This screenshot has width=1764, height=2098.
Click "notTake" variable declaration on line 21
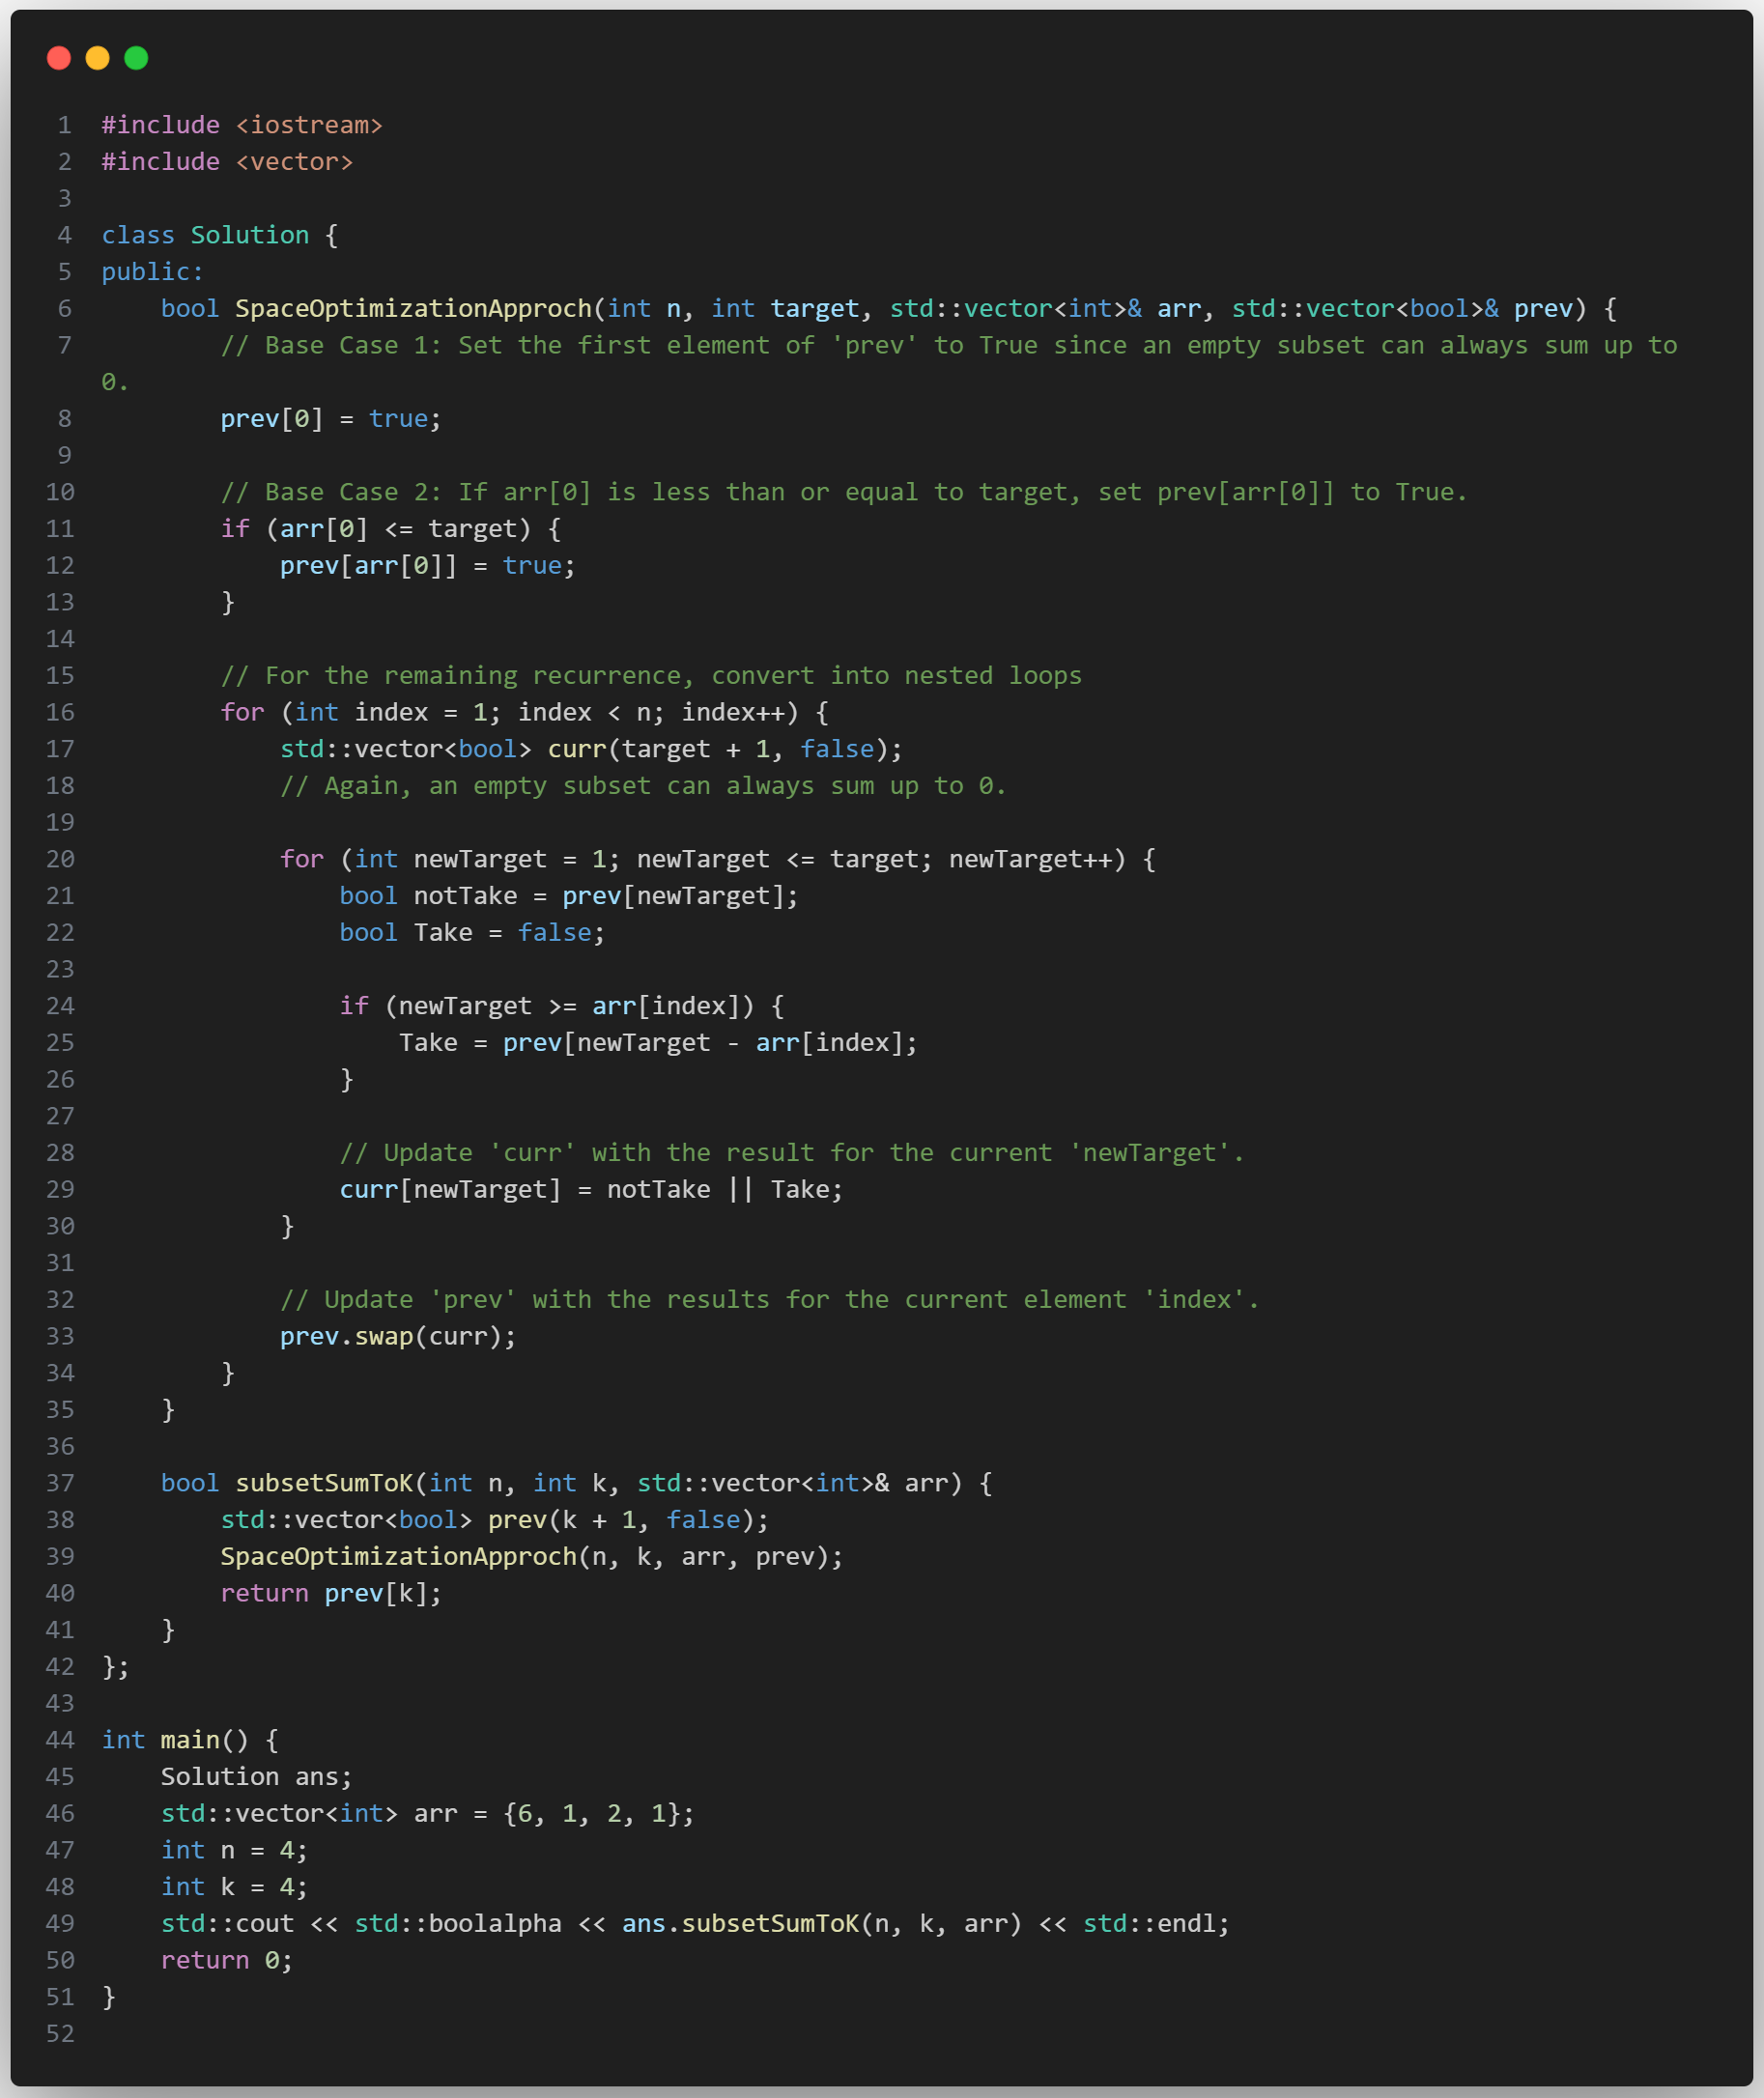coord(465,896)
